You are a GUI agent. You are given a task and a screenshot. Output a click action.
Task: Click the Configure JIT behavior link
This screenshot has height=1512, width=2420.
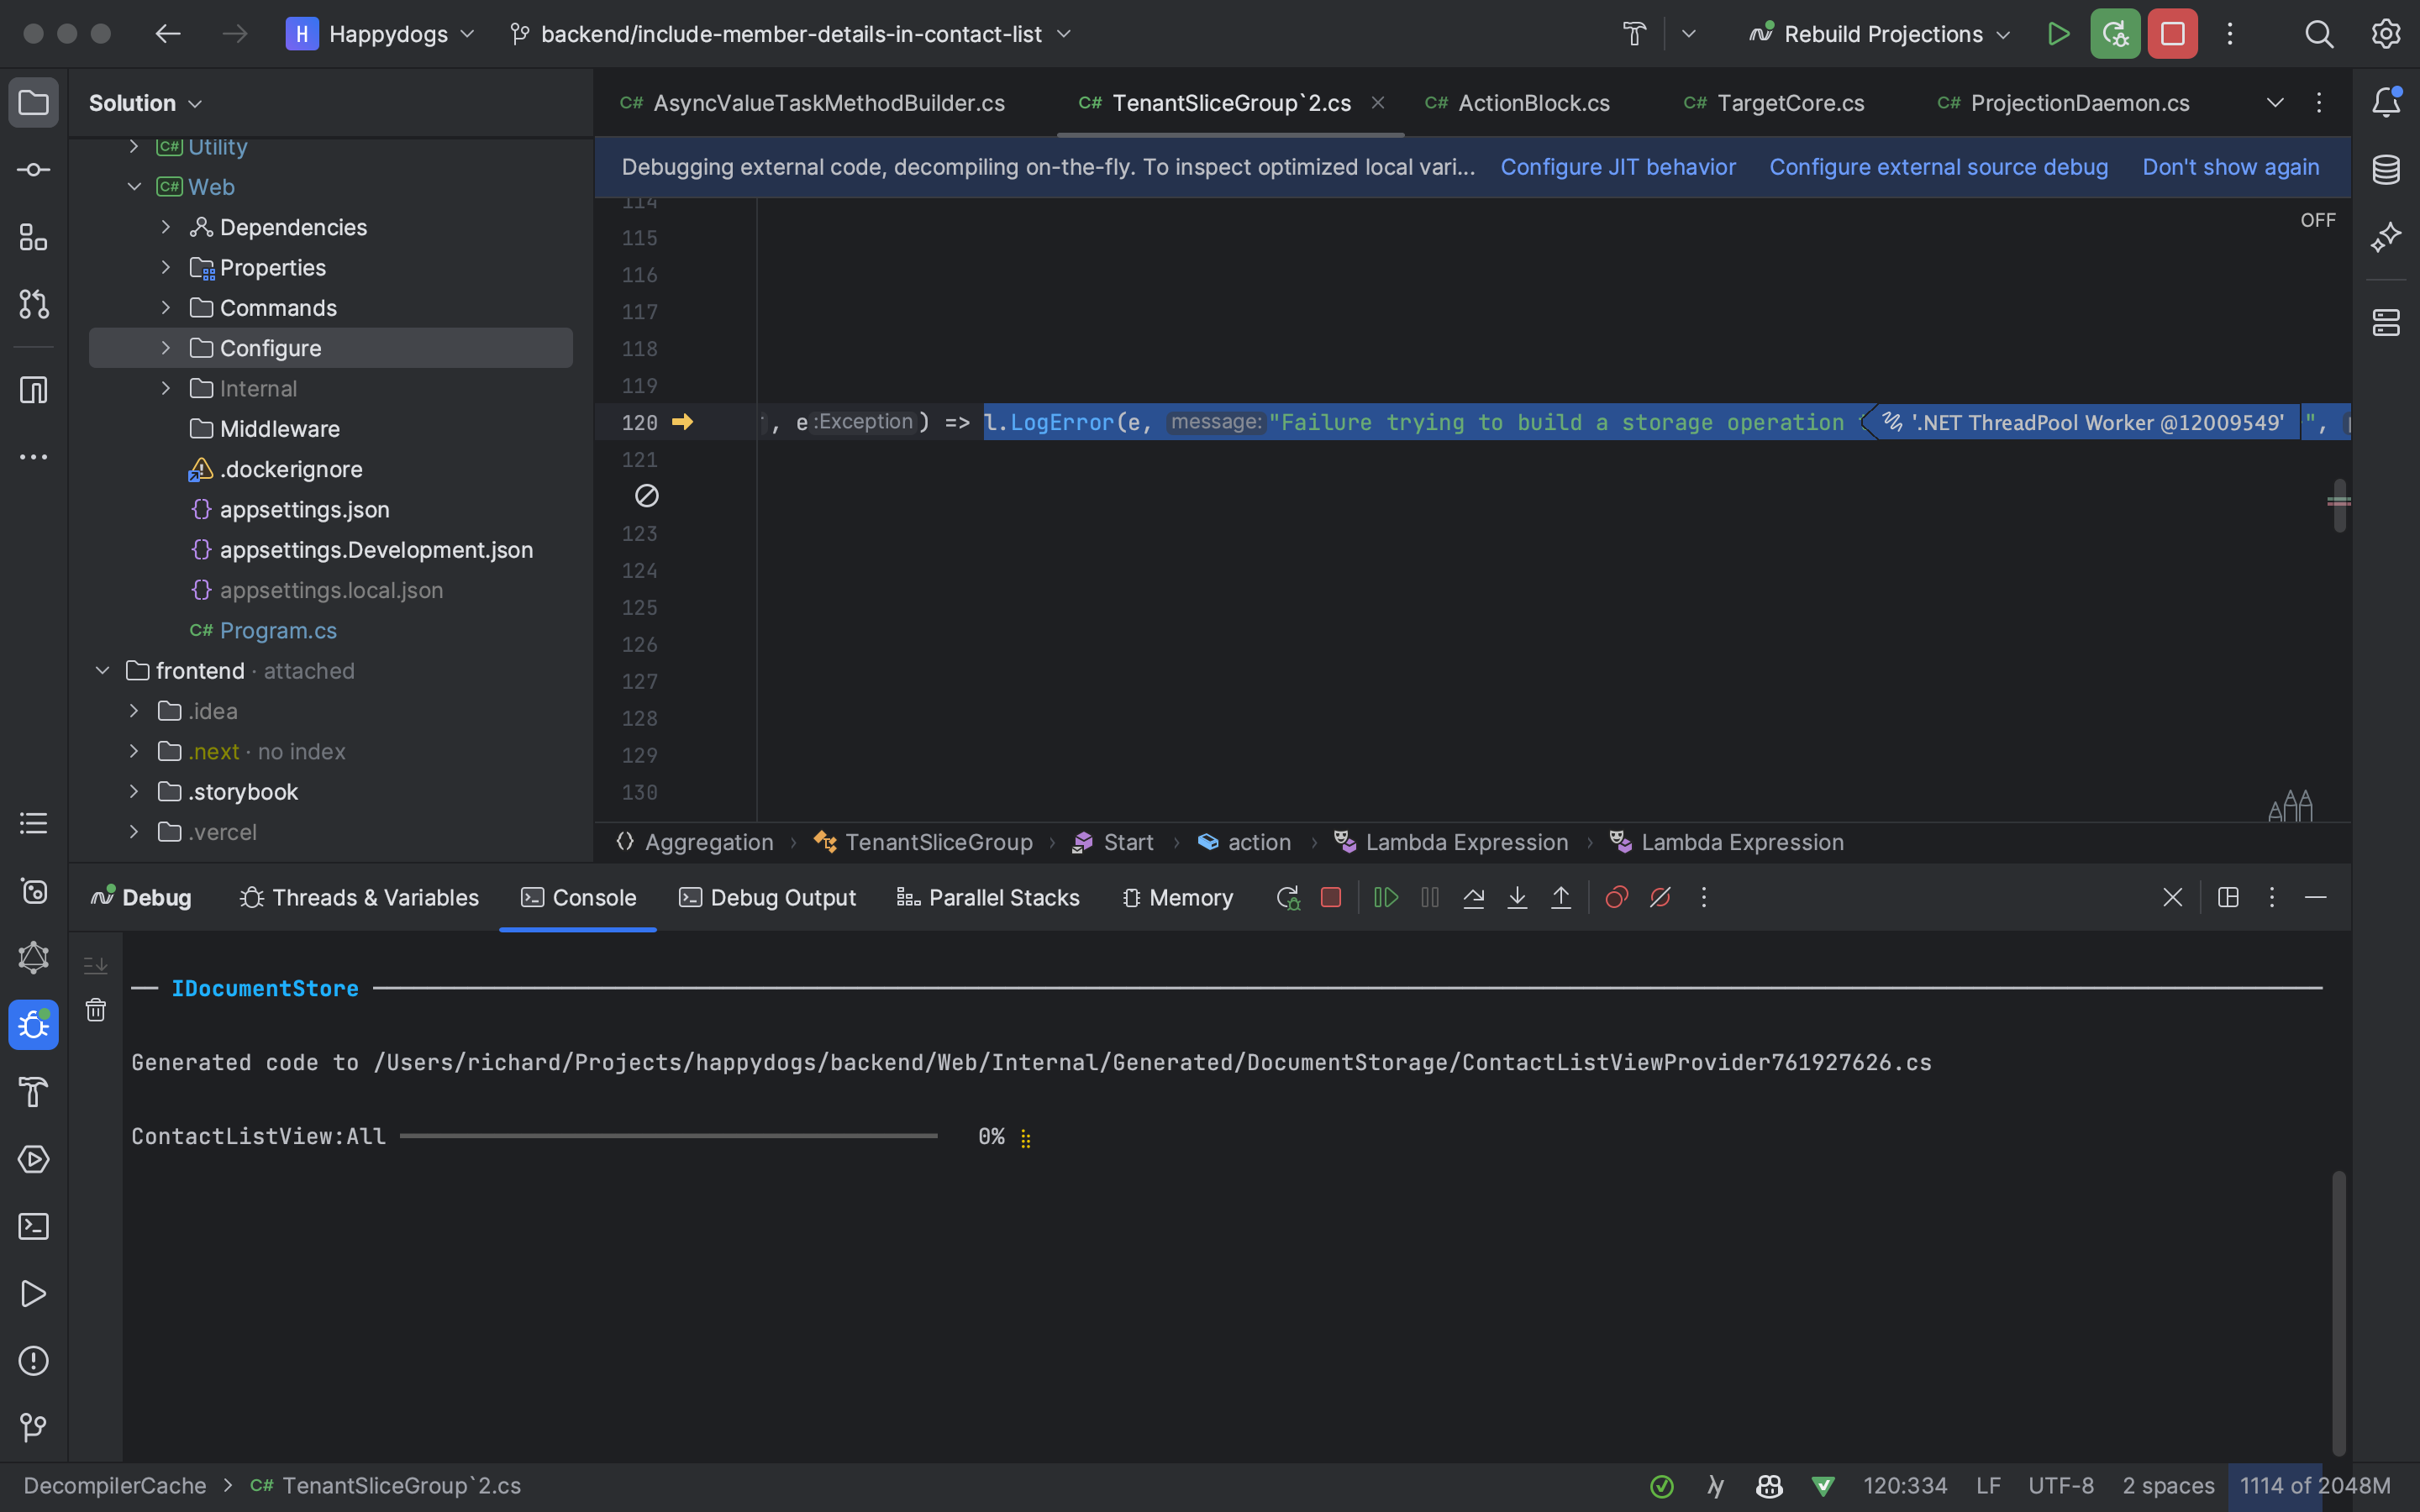coord(1617,167)
